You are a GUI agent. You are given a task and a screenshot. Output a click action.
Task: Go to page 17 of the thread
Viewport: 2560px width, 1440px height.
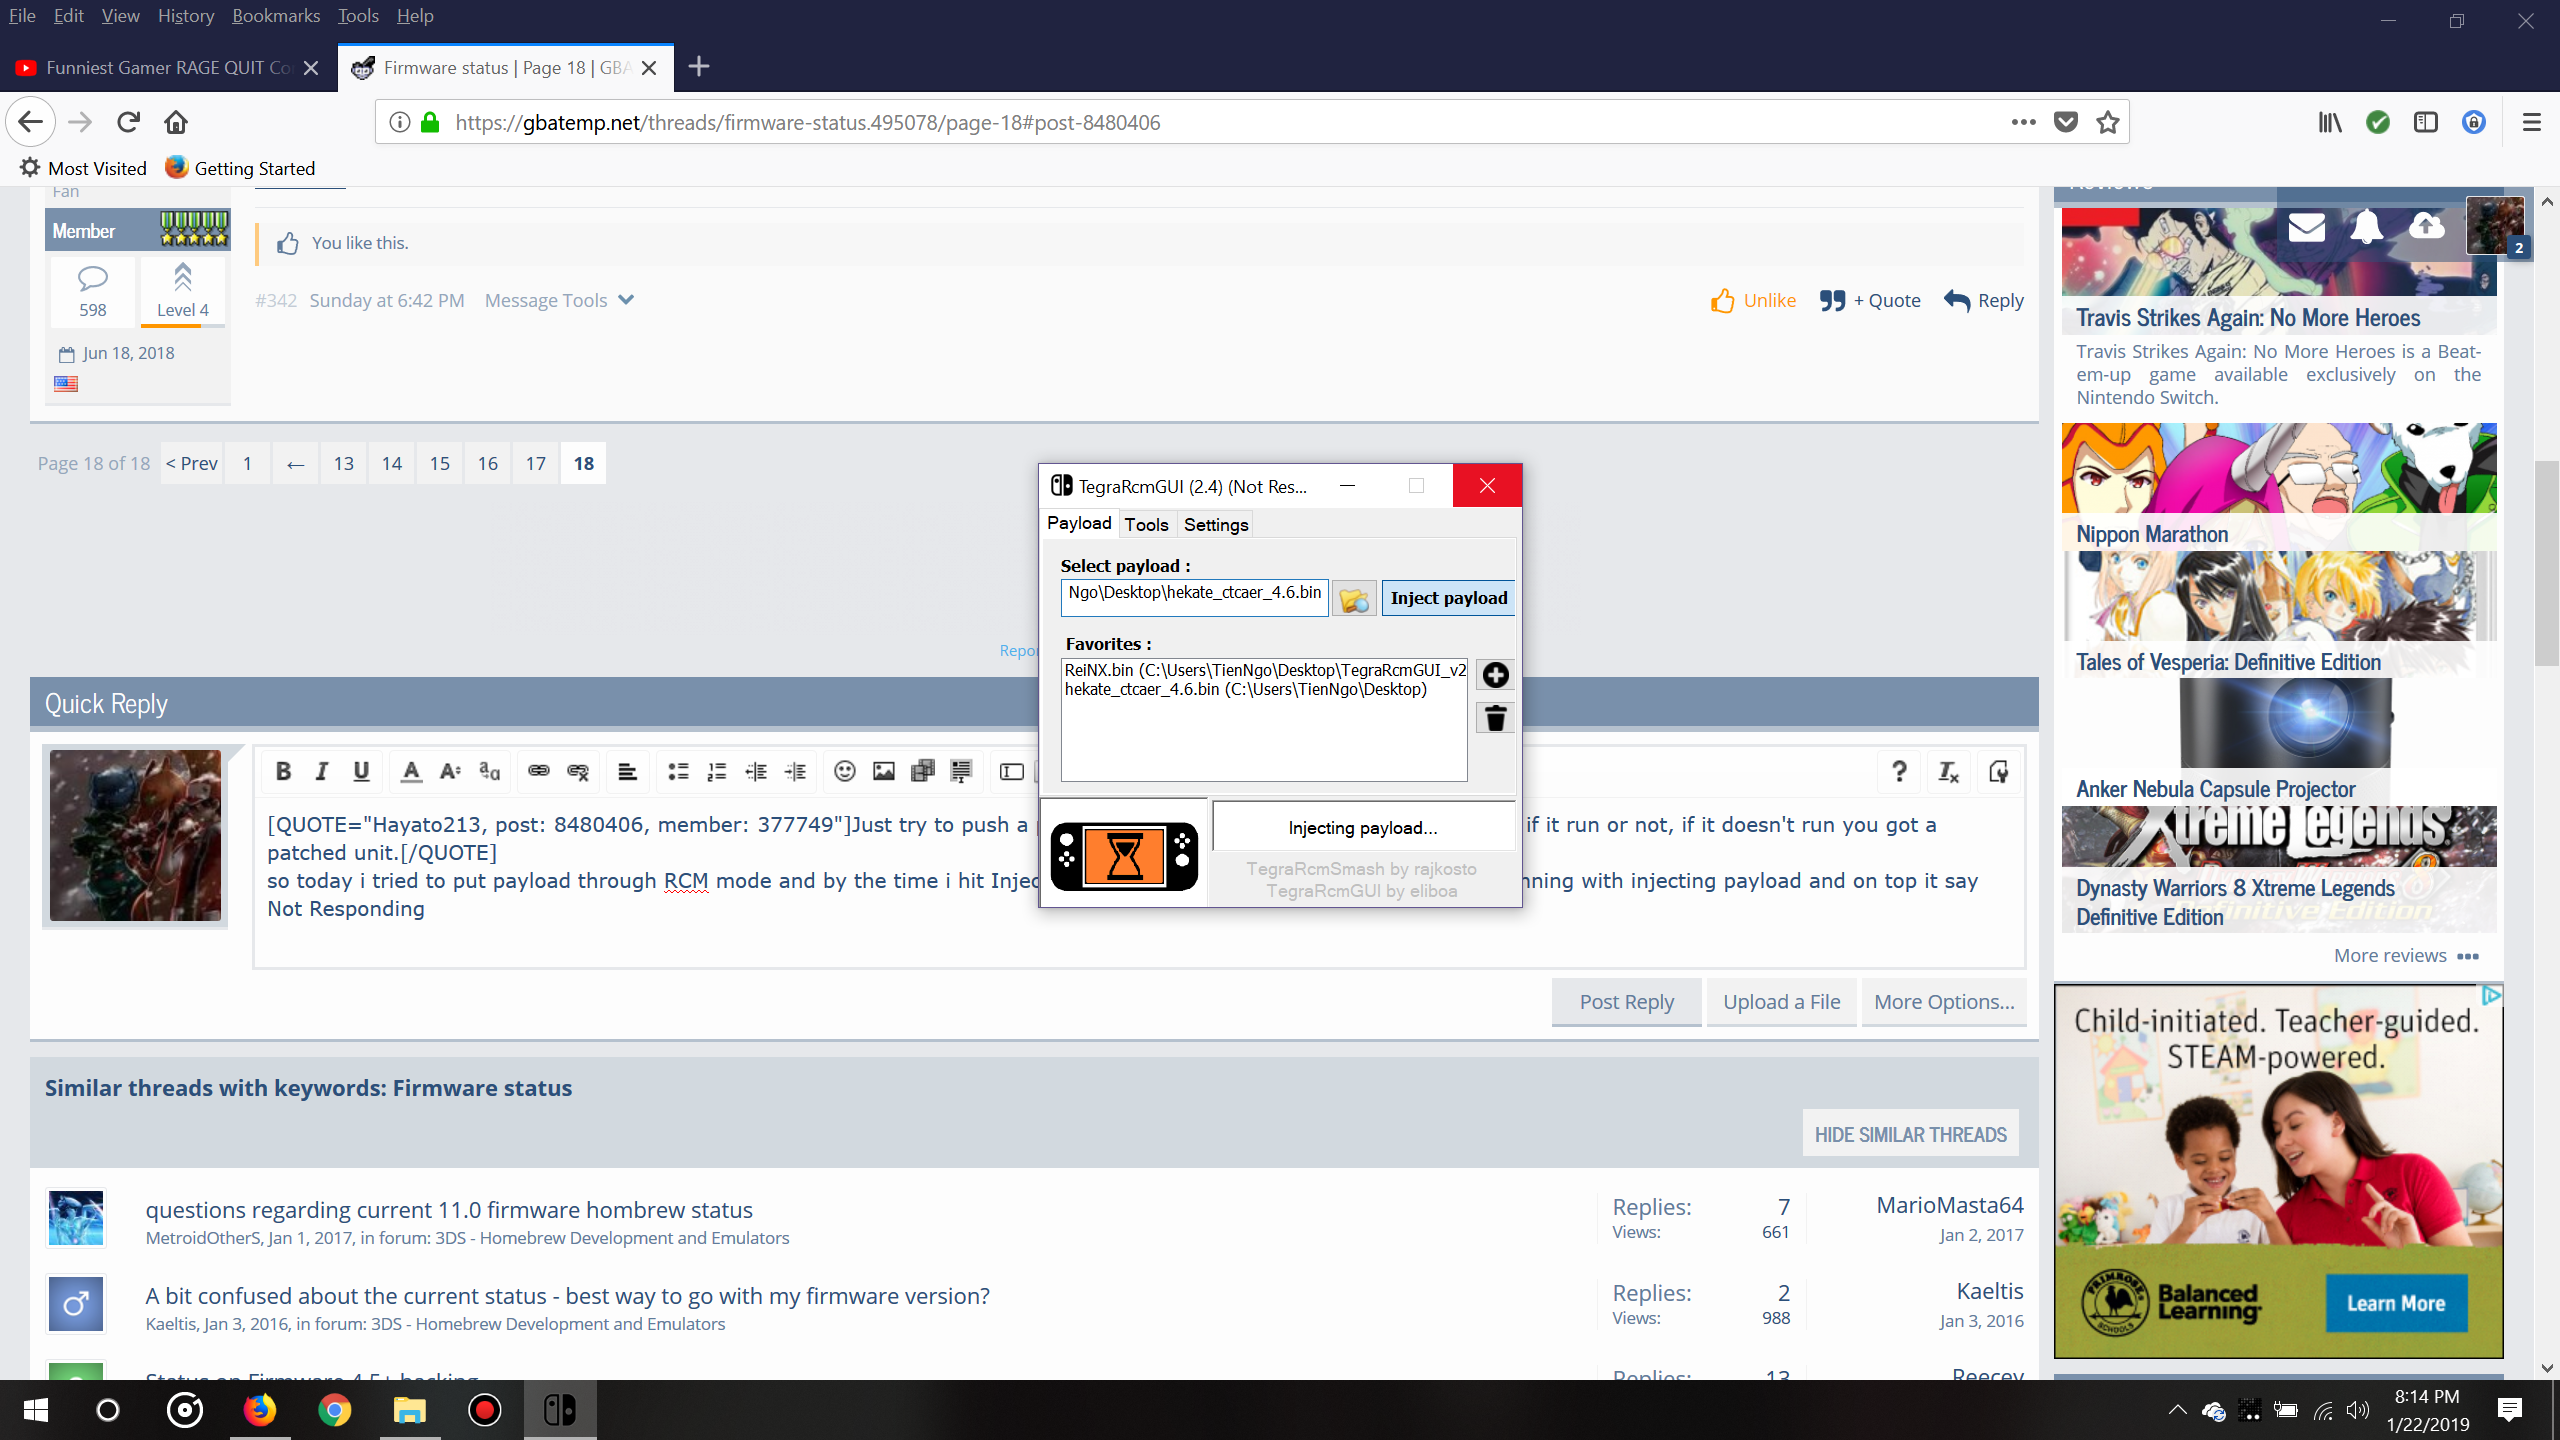coord(536,463)
